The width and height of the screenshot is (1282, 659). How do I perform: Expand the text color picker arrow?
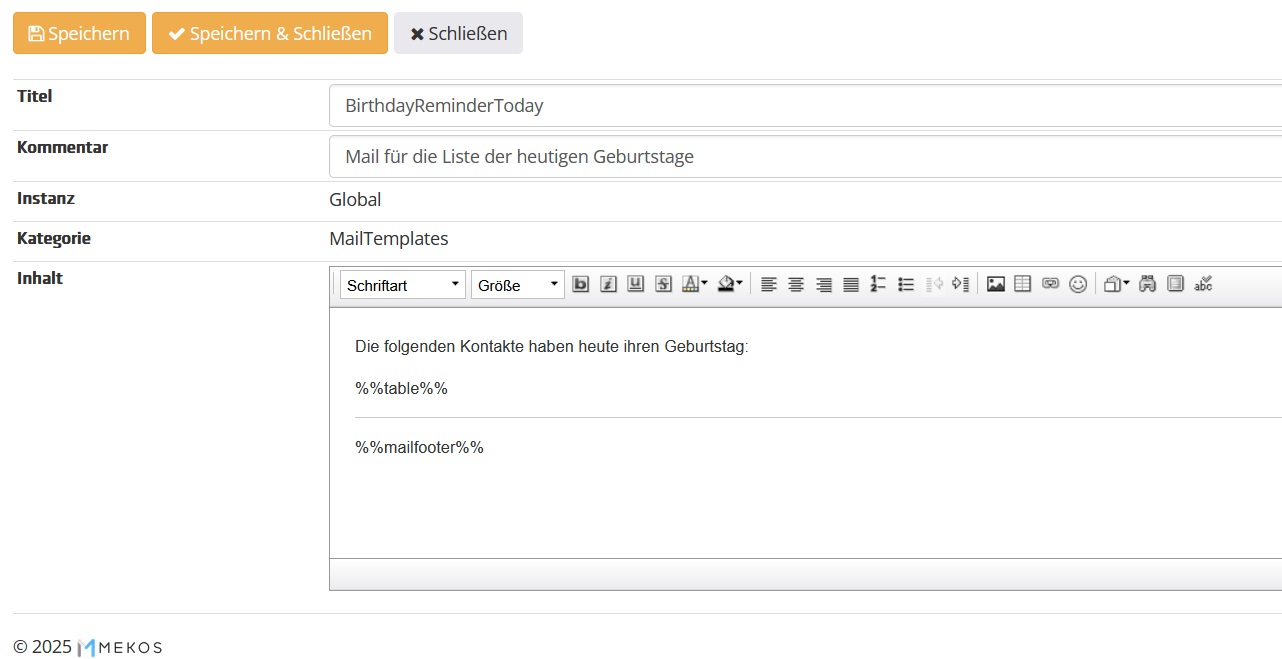[705, 283]
